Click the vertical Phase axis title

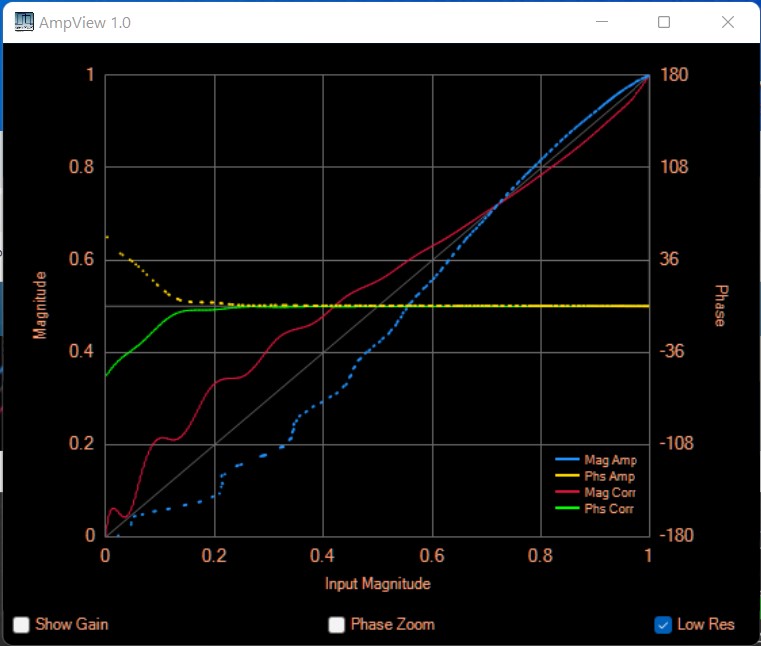click(719, 305)
